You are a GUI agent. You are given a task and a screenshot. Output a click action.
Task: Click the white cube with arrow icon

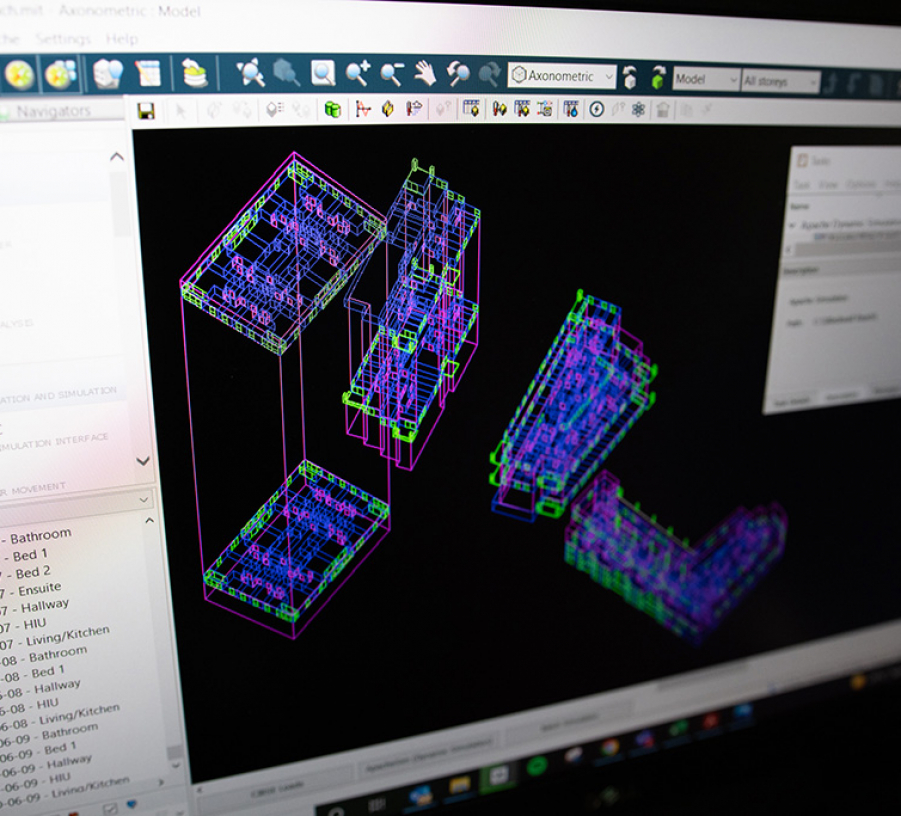[630, 76]
